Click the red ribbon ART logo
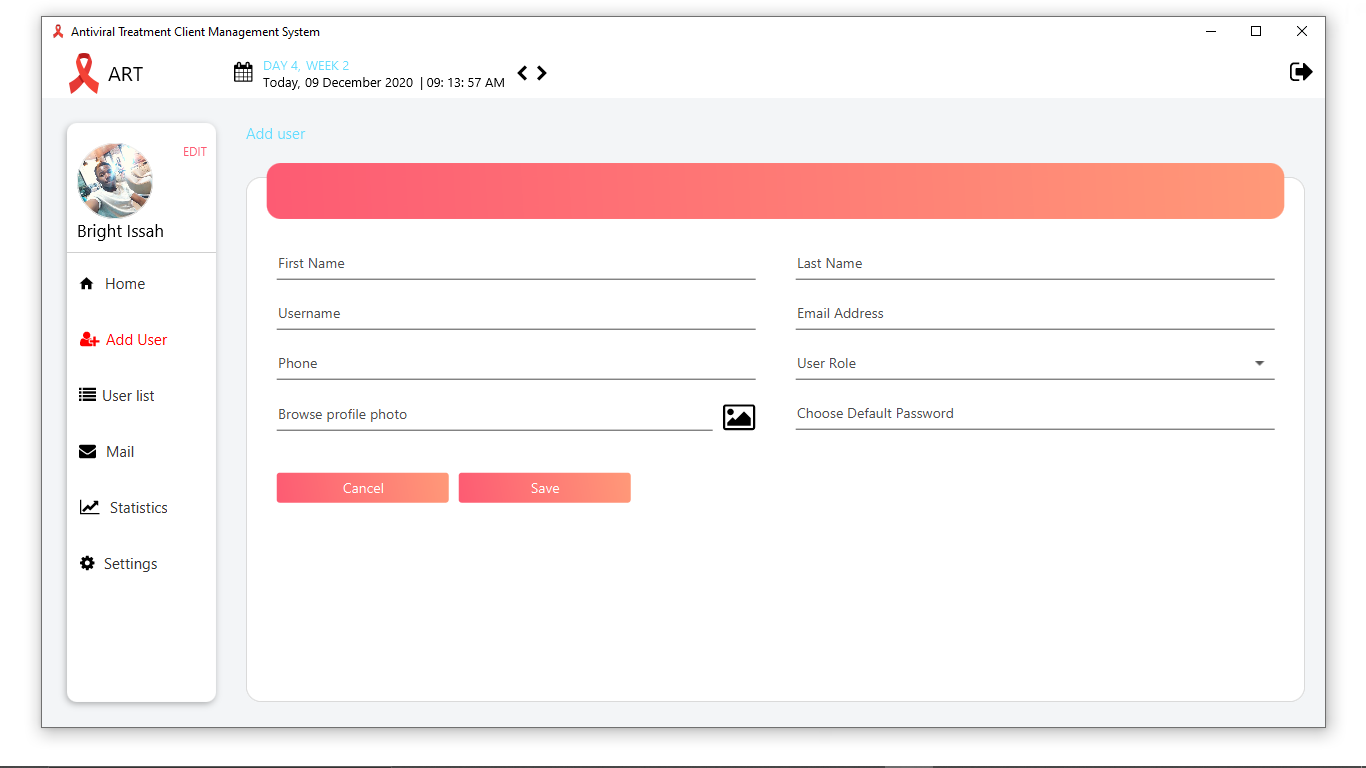Image resolution: width=1366 pixels, height=768 pixels. point(83,72)
